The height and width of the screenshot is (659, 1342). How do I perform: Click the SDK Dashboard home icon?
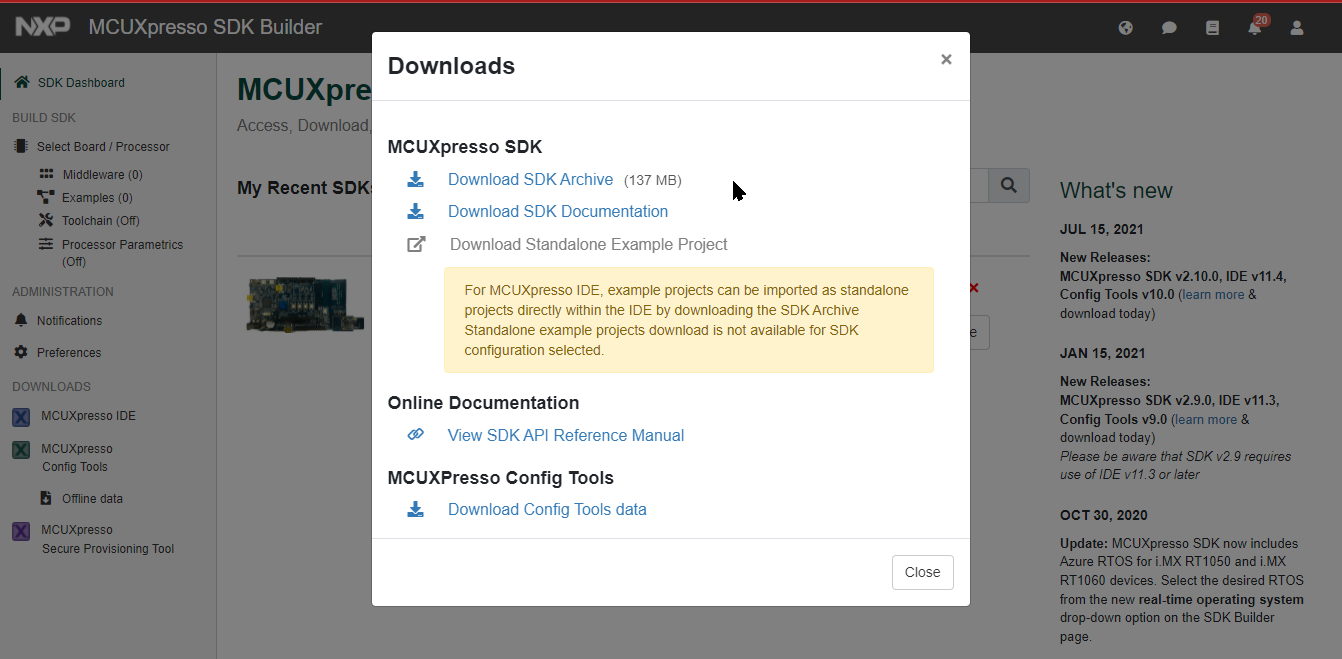[x=21, y=82]
